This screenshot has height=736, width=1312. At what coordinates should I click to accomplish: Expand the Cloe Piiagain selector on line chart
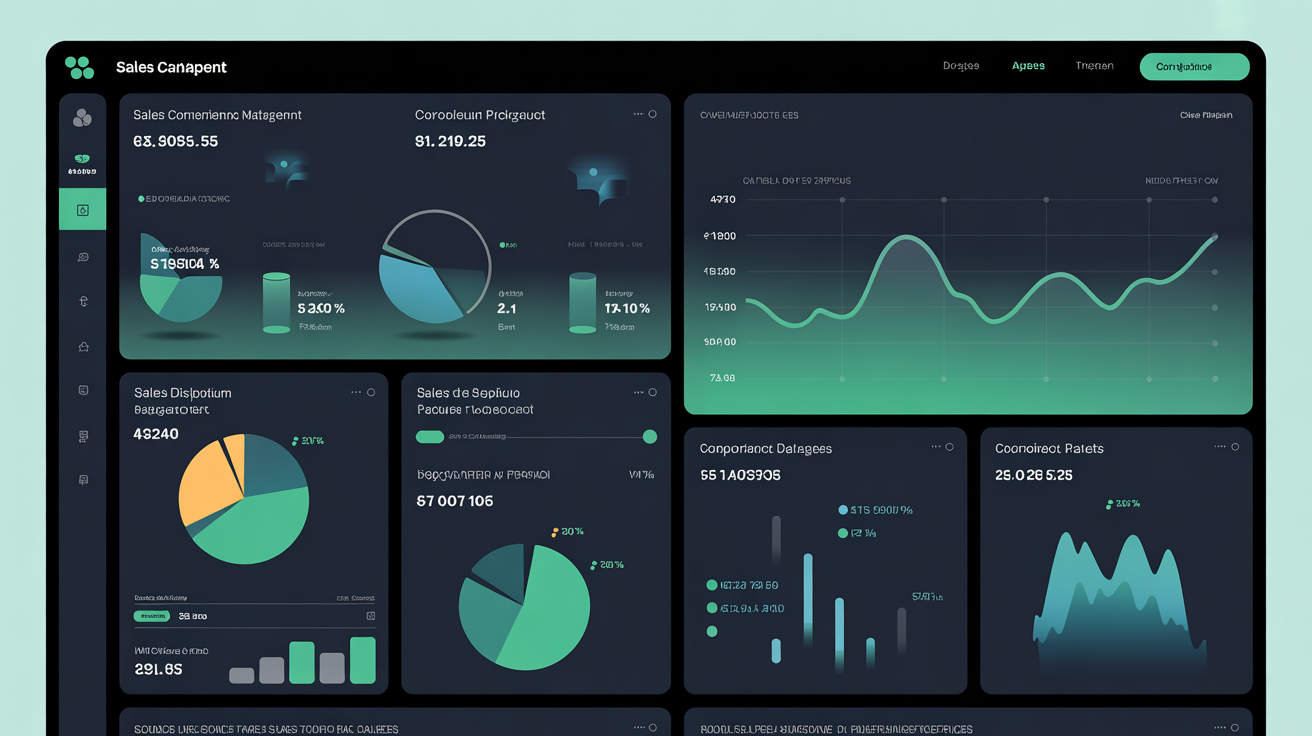(x=1205, y=115)
